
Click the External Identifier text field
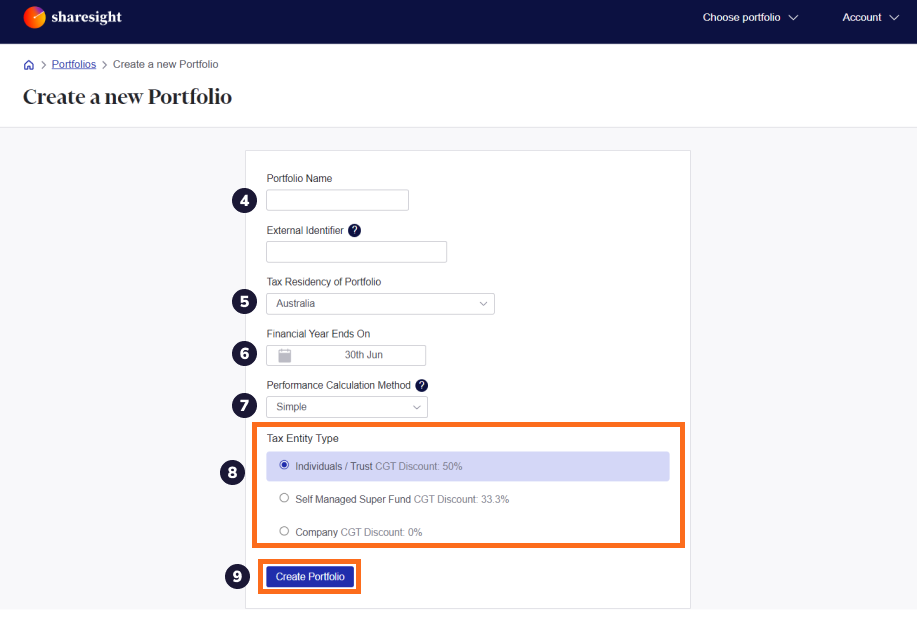pyautogui.click(x=356, y=251)
